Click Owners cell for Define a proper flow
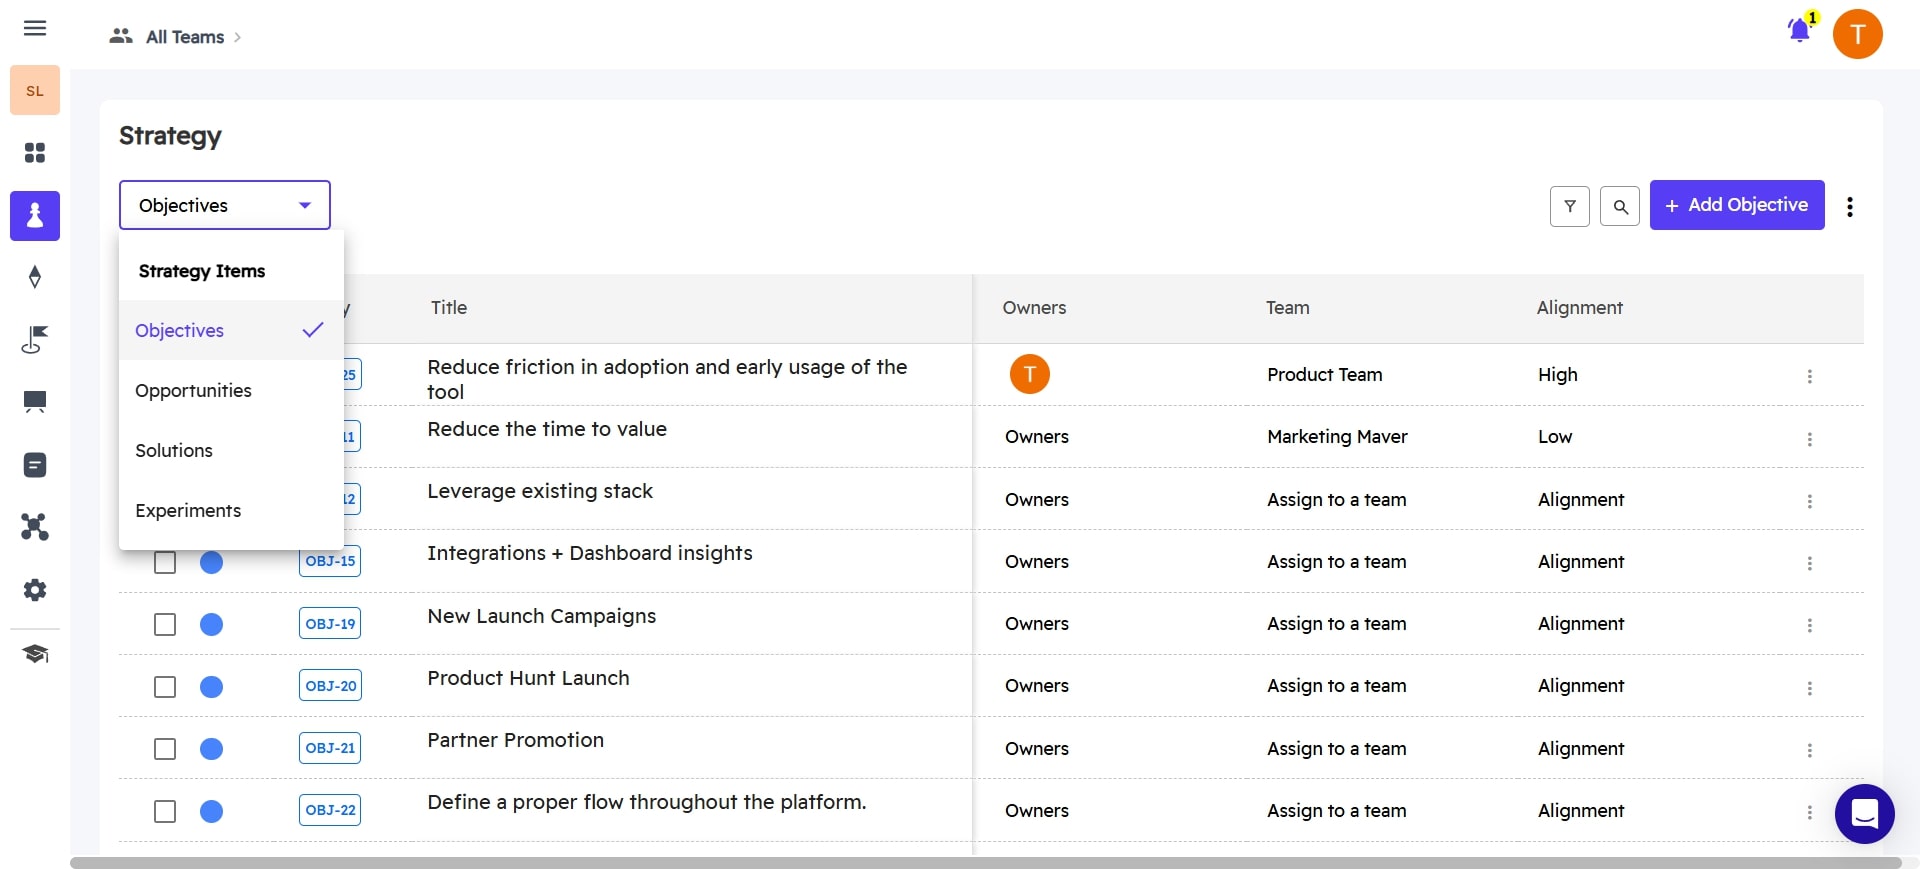The height and width of the screenshot is (869, 1920). coord(1037,810)
